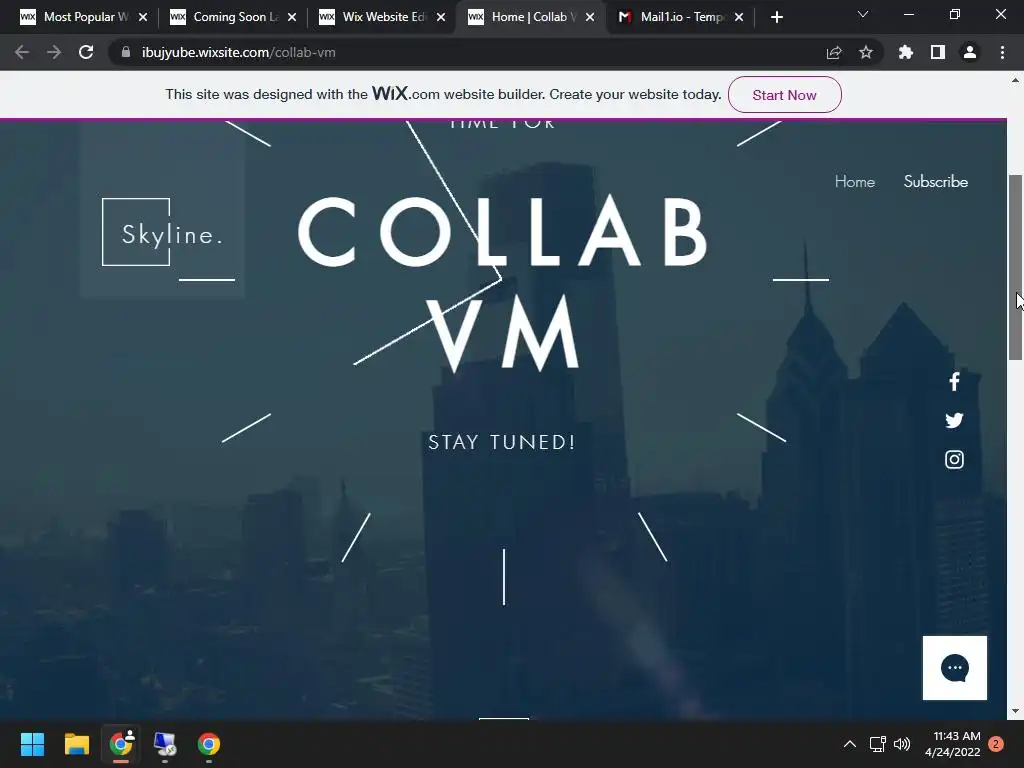This screenshot has height=768, width=1024.
Task: Click the Start Now button
Action: [784, 95]
